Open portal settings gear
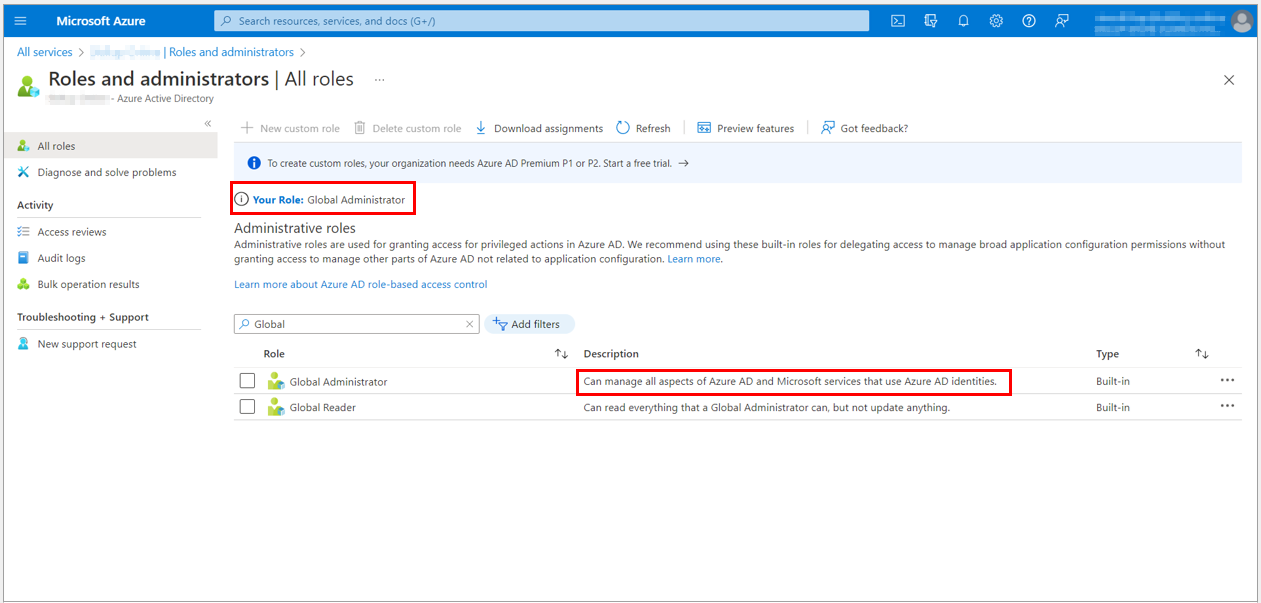The image size is (1261, 603). click(996, 21)
